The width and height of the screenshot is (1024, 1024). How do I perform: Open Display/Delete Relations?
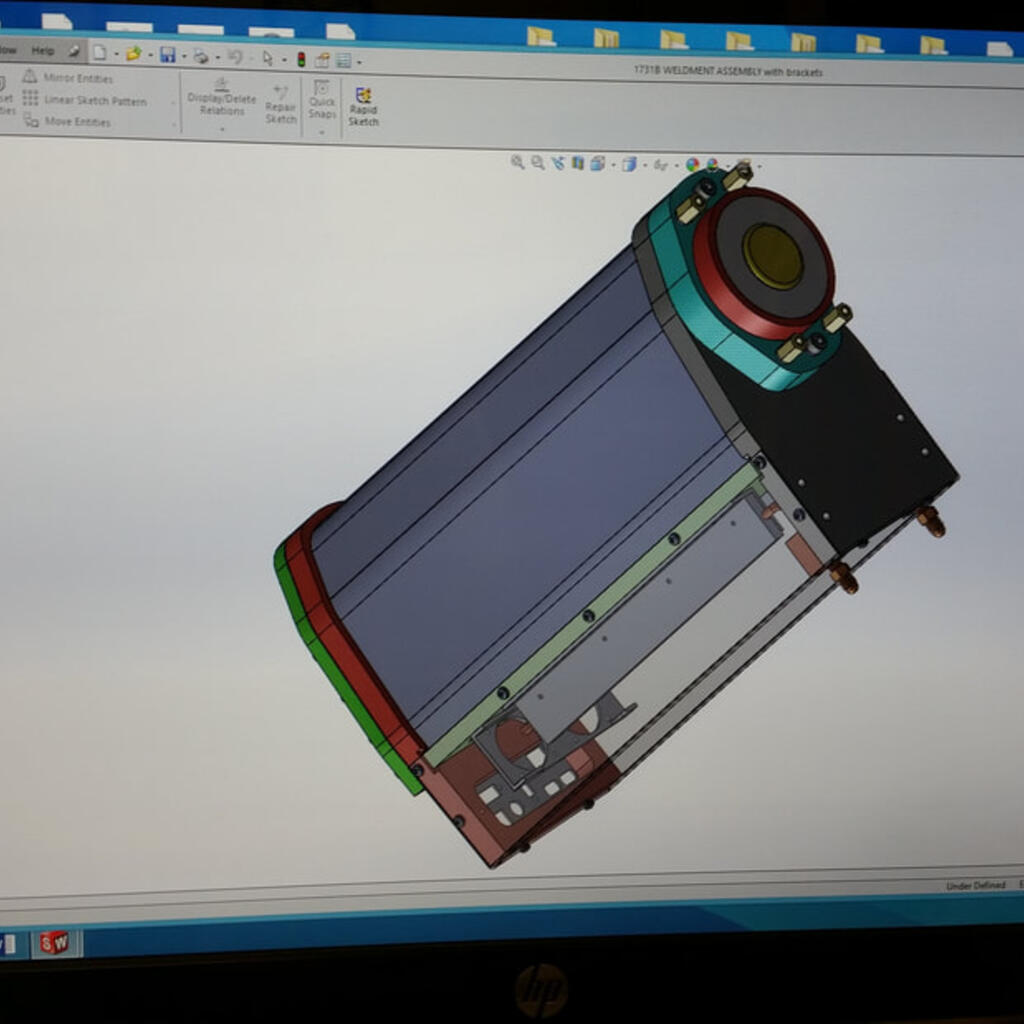pos(221,97)
